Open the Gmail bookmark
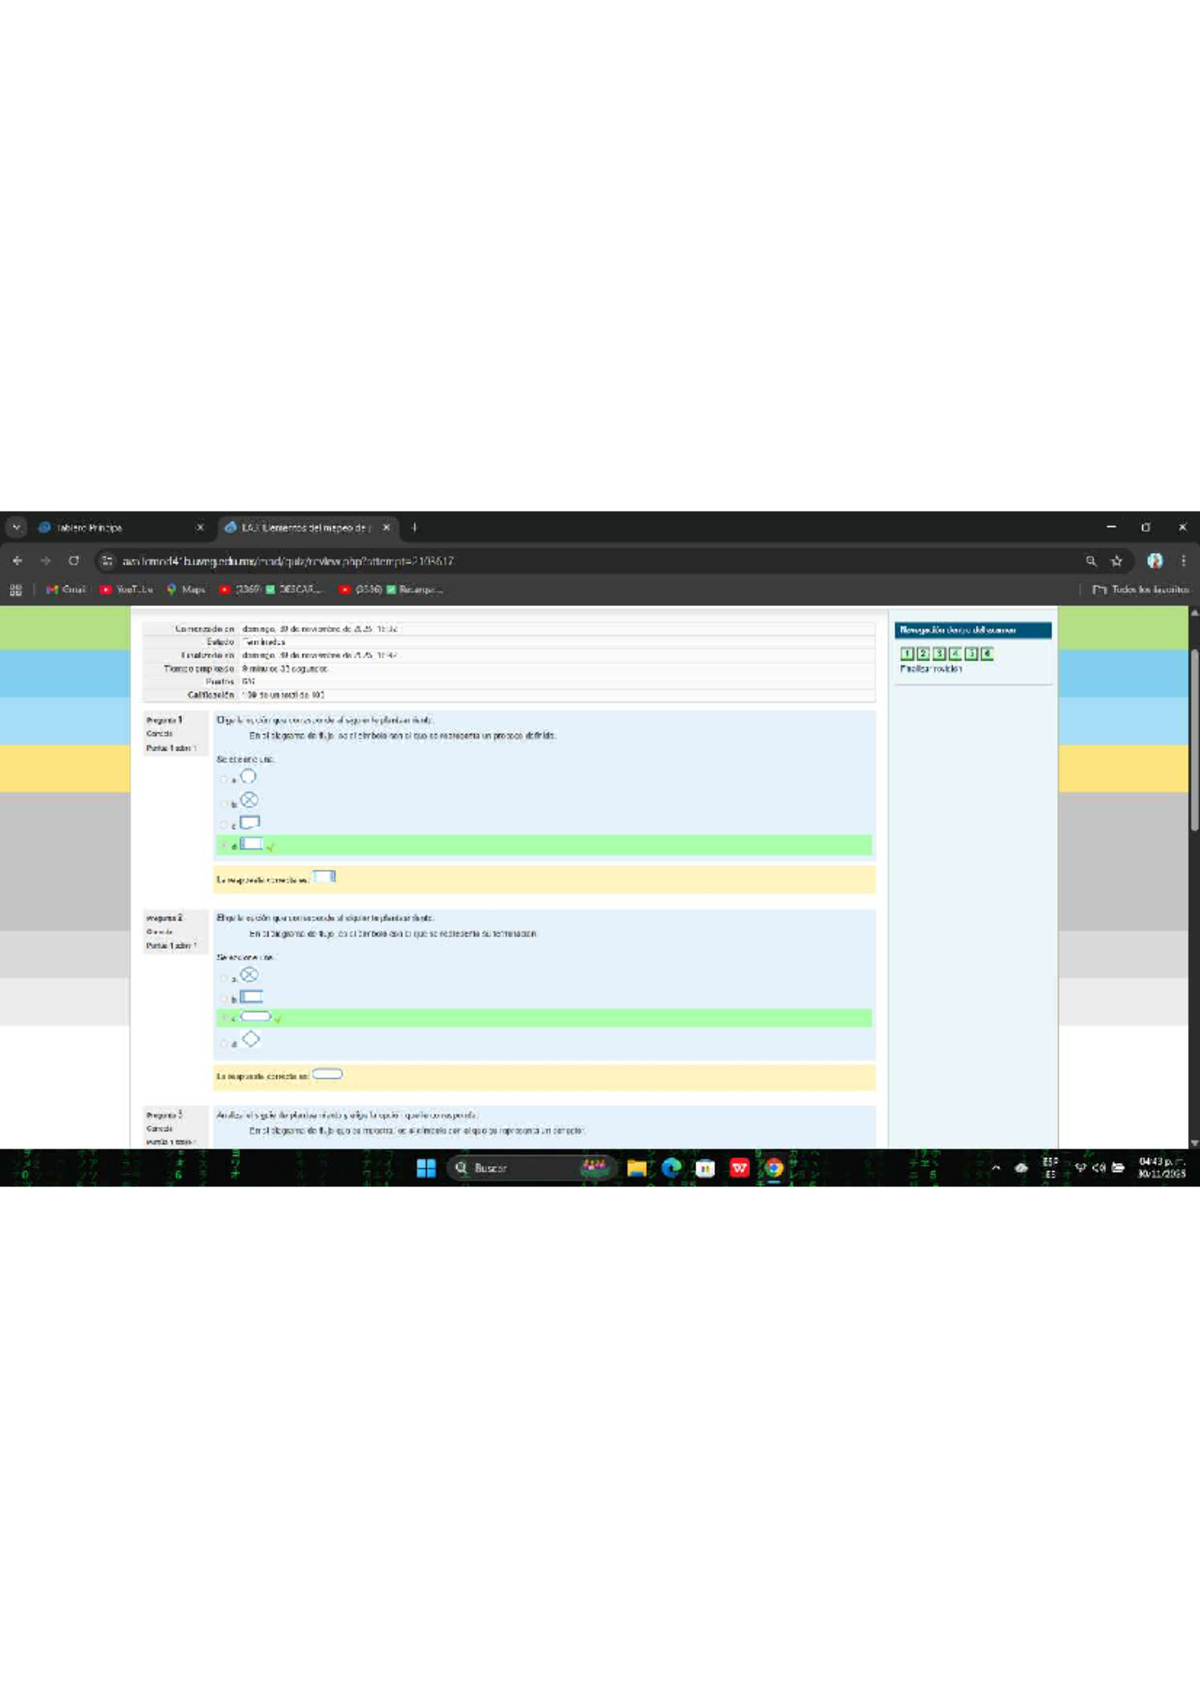 click(66, 590)
